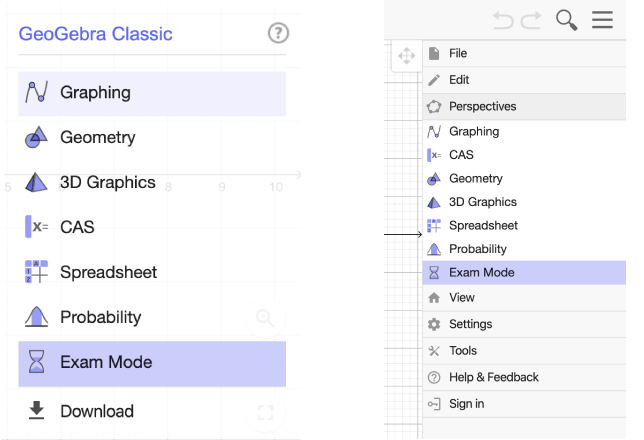Select Spreadsheet under Perspectives in right menu
This screenshot has width=644, height=440.
[x=524, y=226]
